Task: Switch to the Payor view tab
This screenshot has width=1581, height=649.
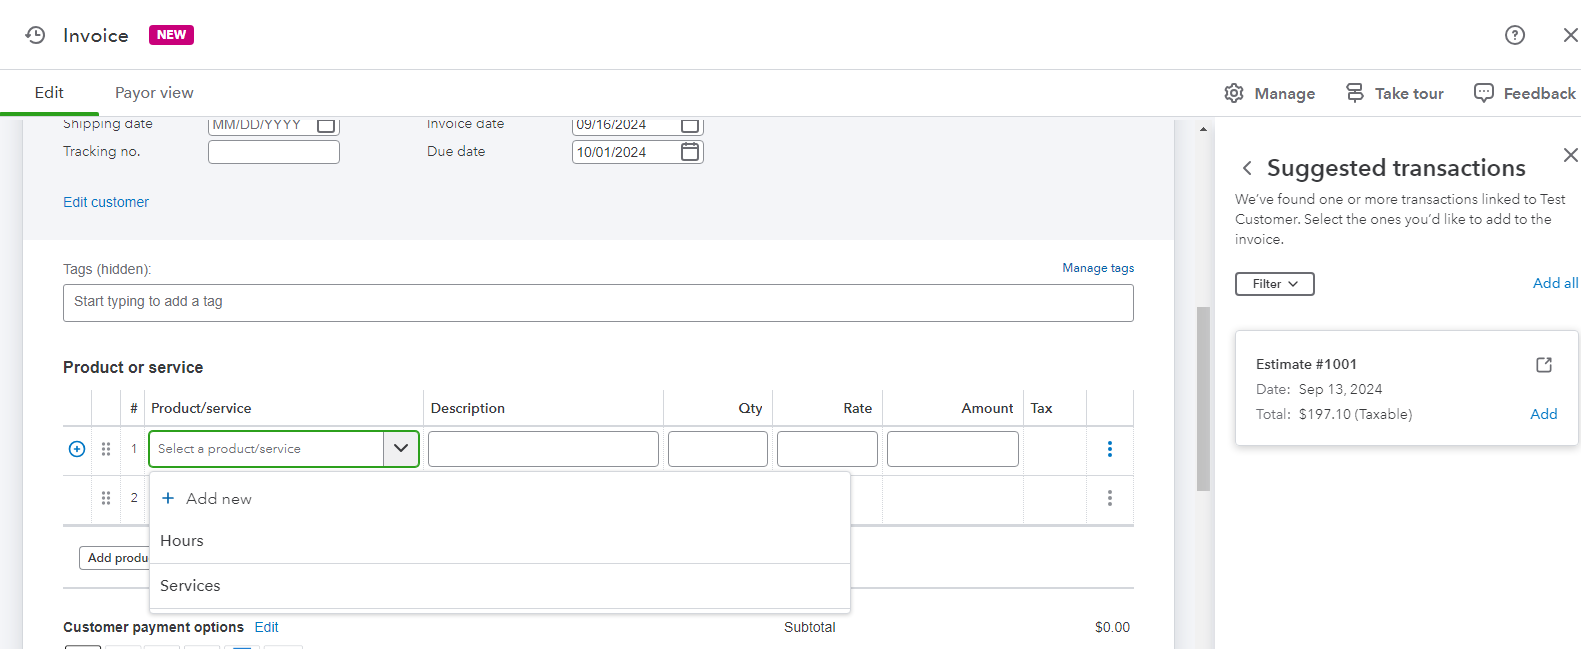Action: pos(154,93)
